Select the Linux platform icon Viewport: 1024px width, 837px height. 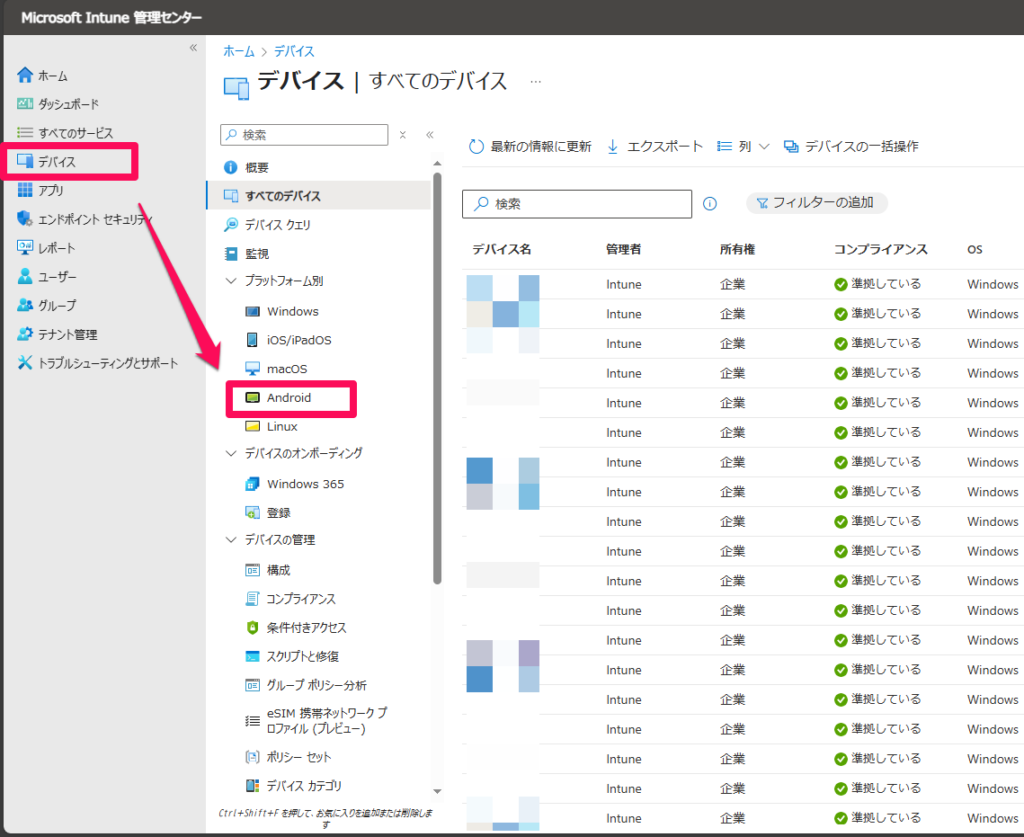click(253, 426)
